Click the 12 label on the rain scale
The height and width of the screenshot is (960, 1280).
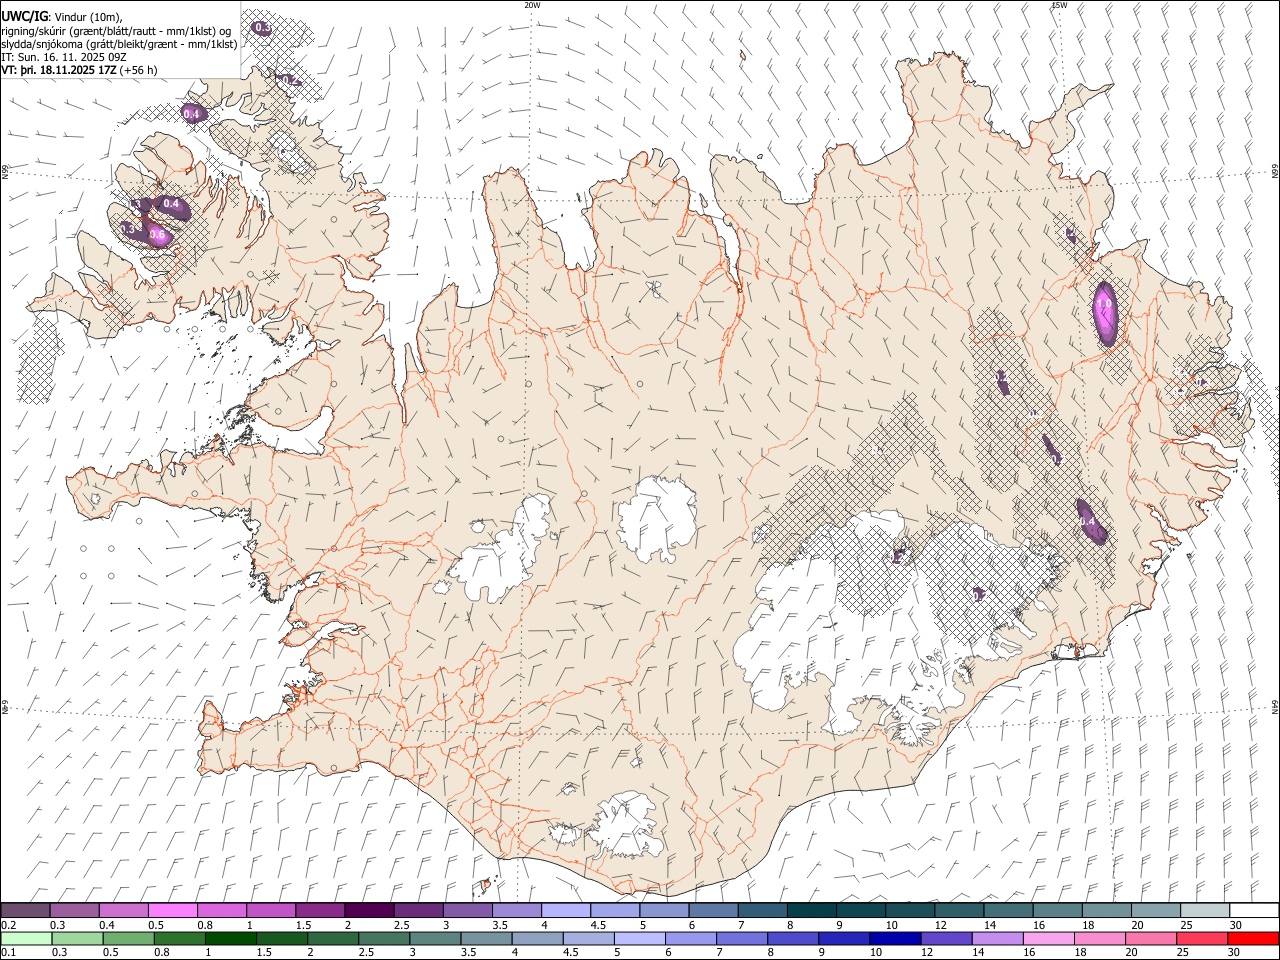[927, 953]
